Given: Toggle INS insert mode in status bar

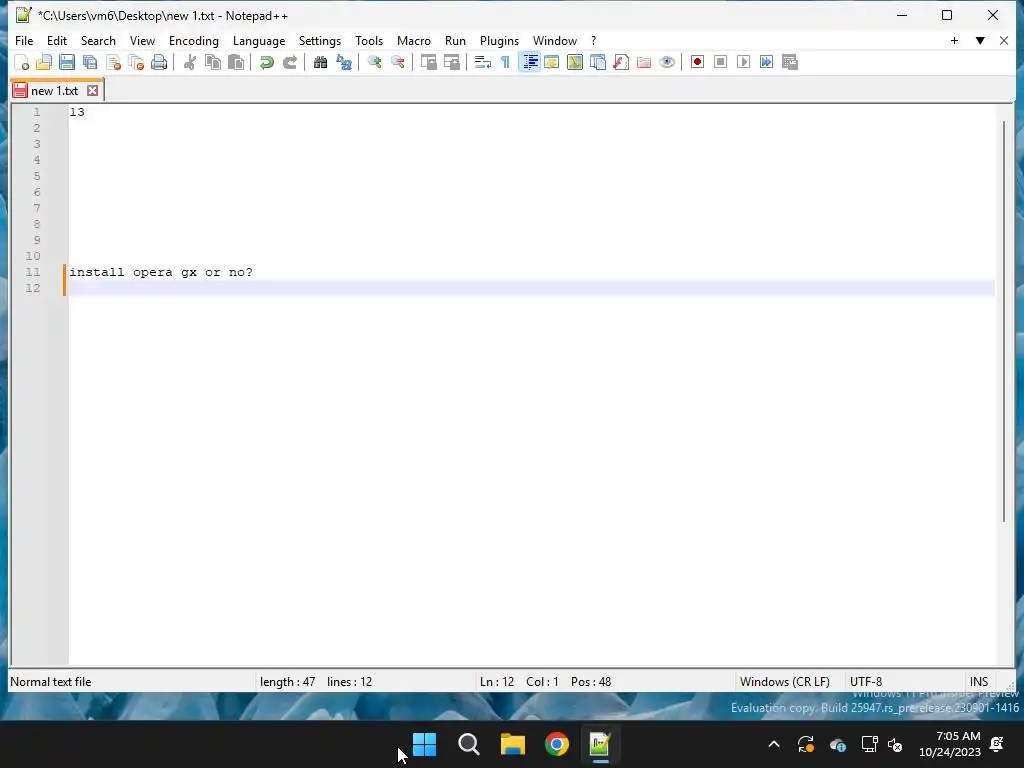Looking at the screenshot, I should [x=979, y=682].
